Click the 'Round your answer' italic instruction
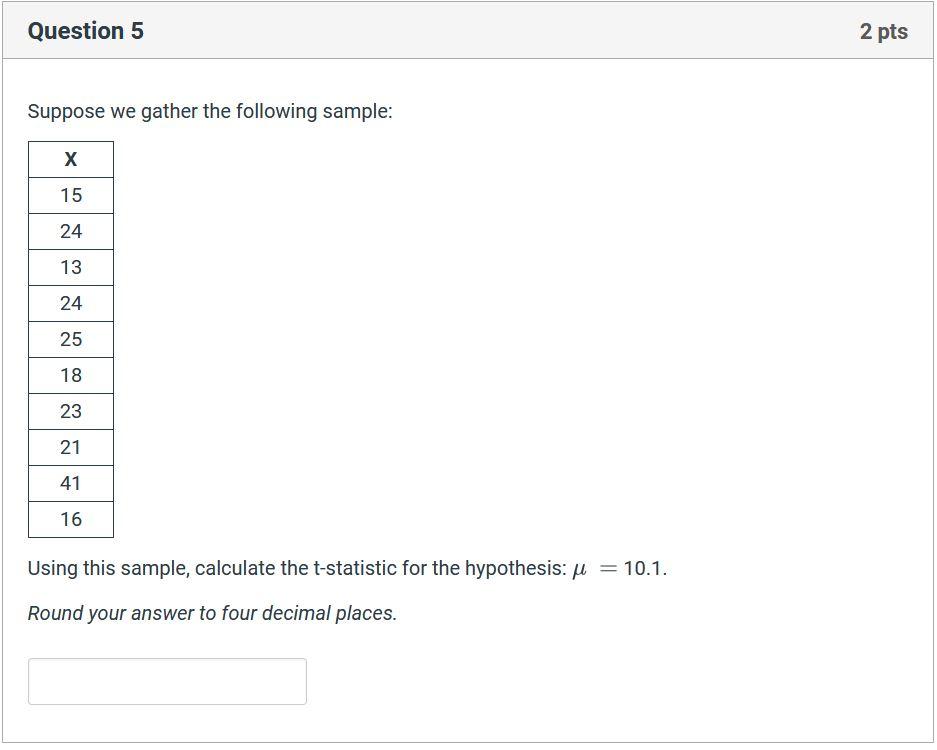 212,613
